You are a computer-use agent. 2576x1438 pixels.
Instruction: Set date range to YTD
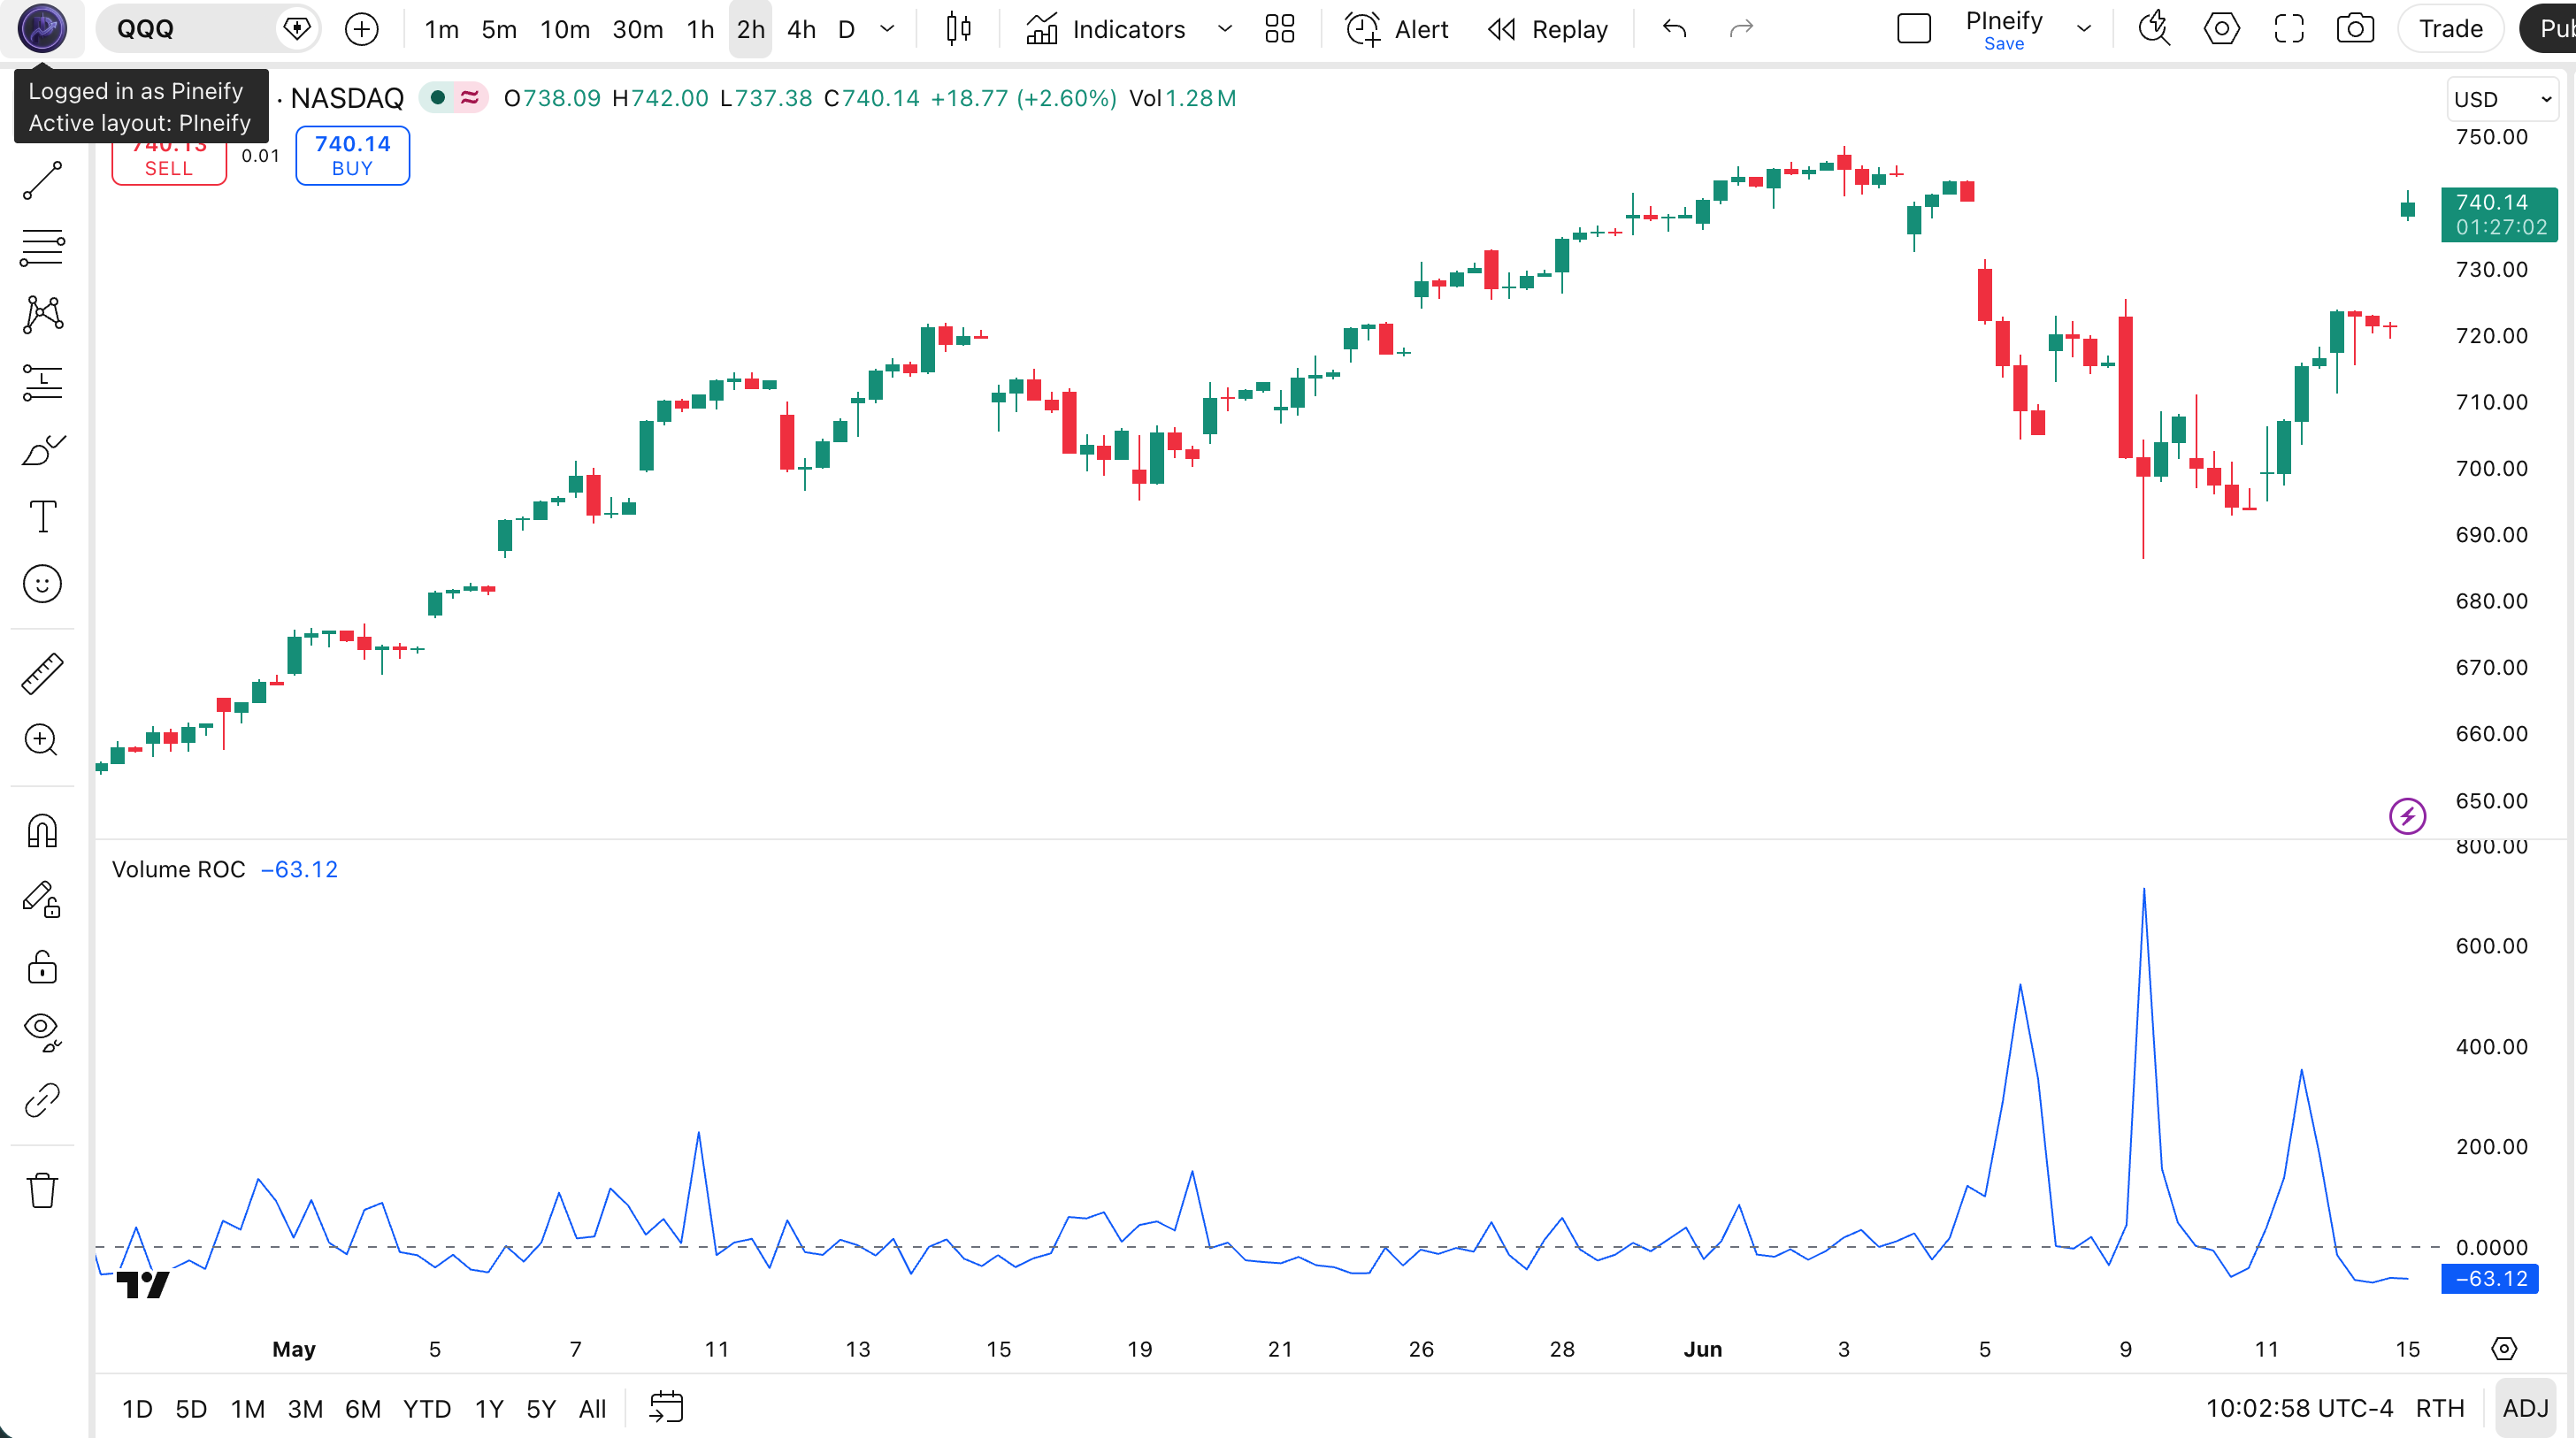click(x=427, y=1408)
